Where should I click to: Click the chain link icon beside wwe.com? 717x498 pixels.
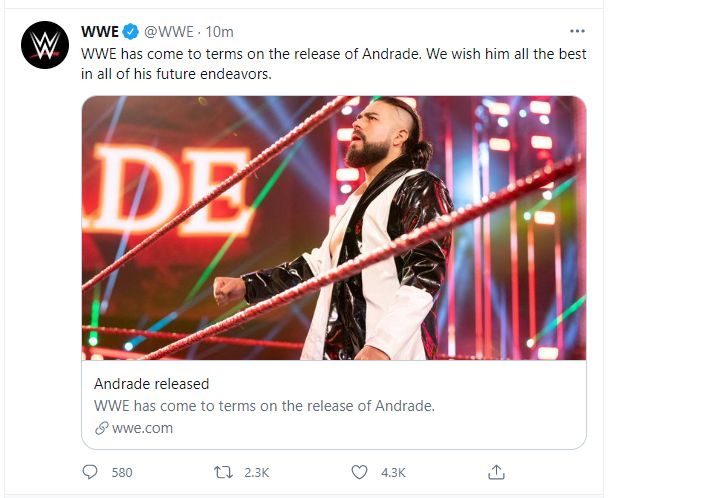pyautogui.click(x=101, y=428)
